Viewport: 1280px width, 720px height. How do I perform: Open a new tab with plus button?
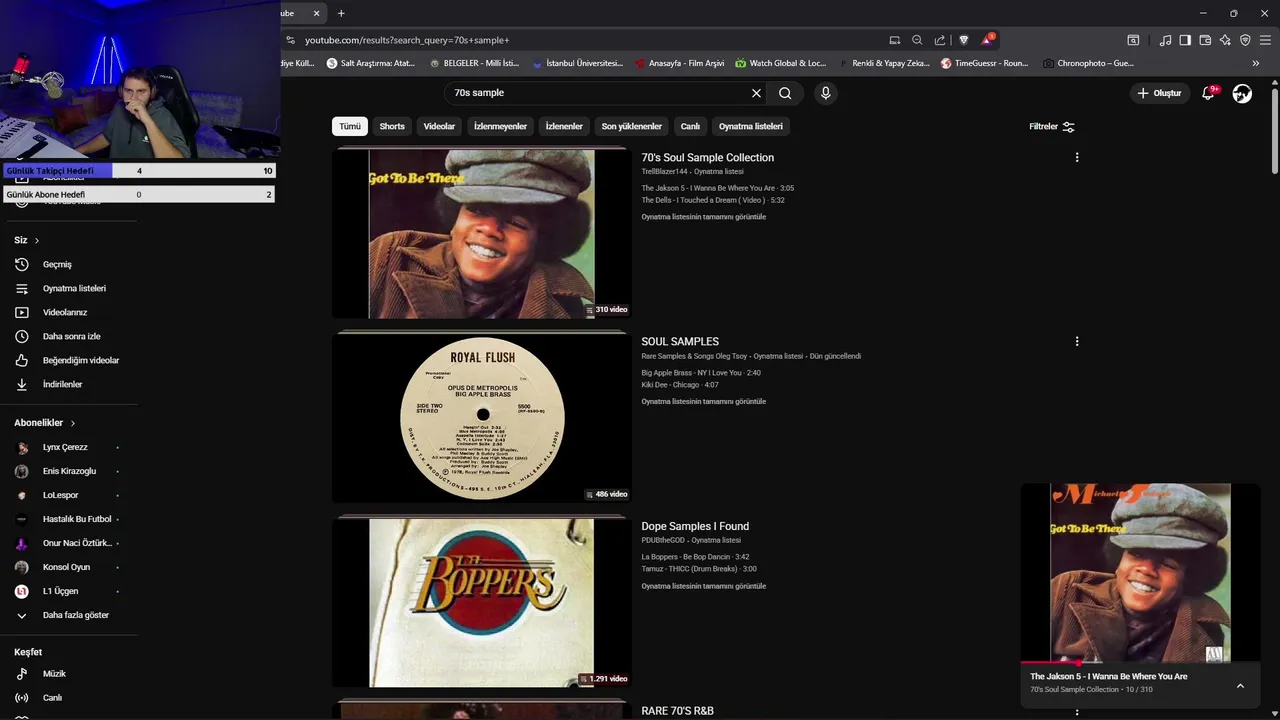click(341, 13)
